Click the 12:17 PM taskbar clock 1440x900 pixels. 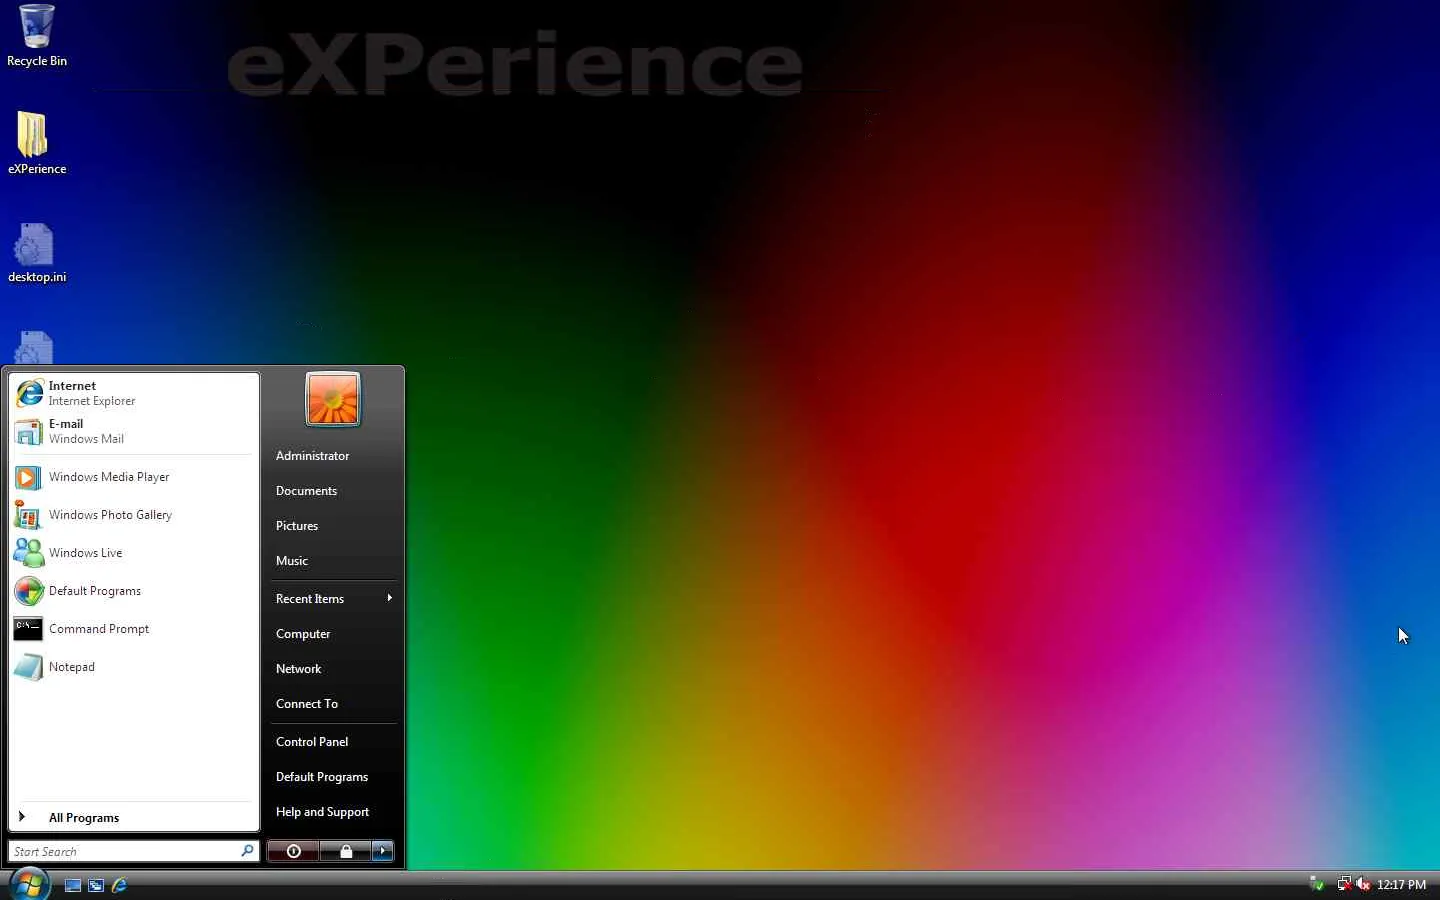(1401, 885)
